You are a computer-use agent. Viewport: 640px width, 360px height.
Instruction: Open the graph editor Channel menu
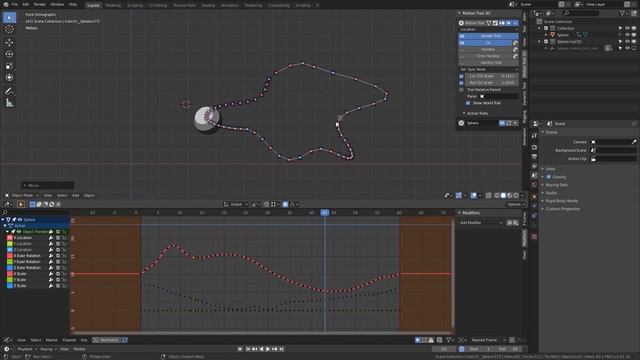click(69, 340)
